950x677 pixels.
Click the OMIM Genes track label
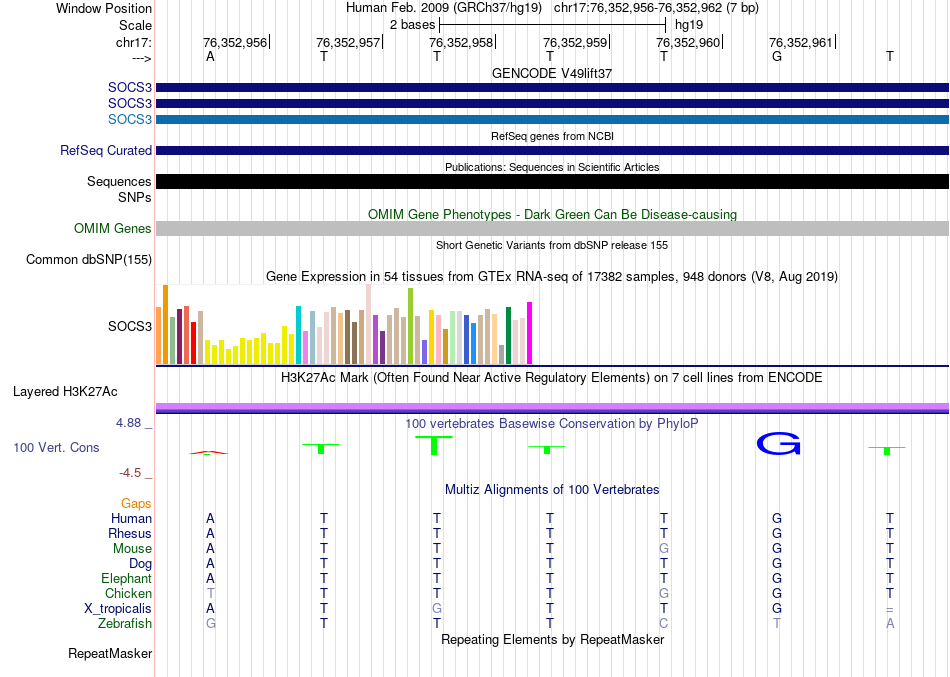(x=112, y=228)
